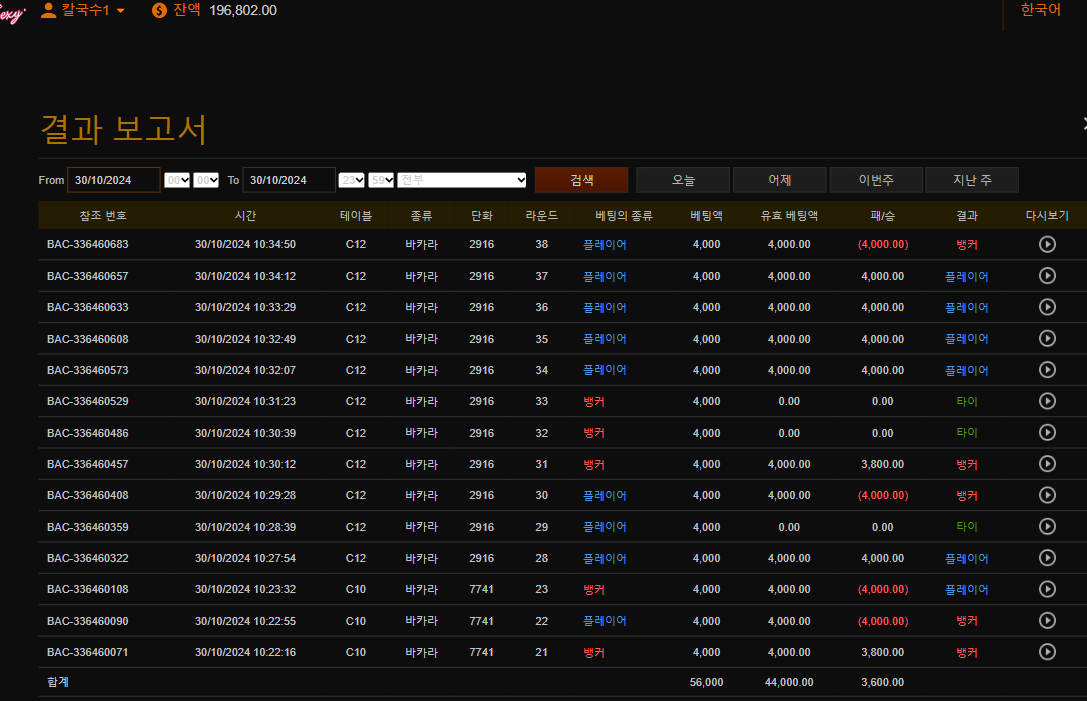Open the From hour dropdown
This screenshot has height=701, width=1087.
pos(177,180)
